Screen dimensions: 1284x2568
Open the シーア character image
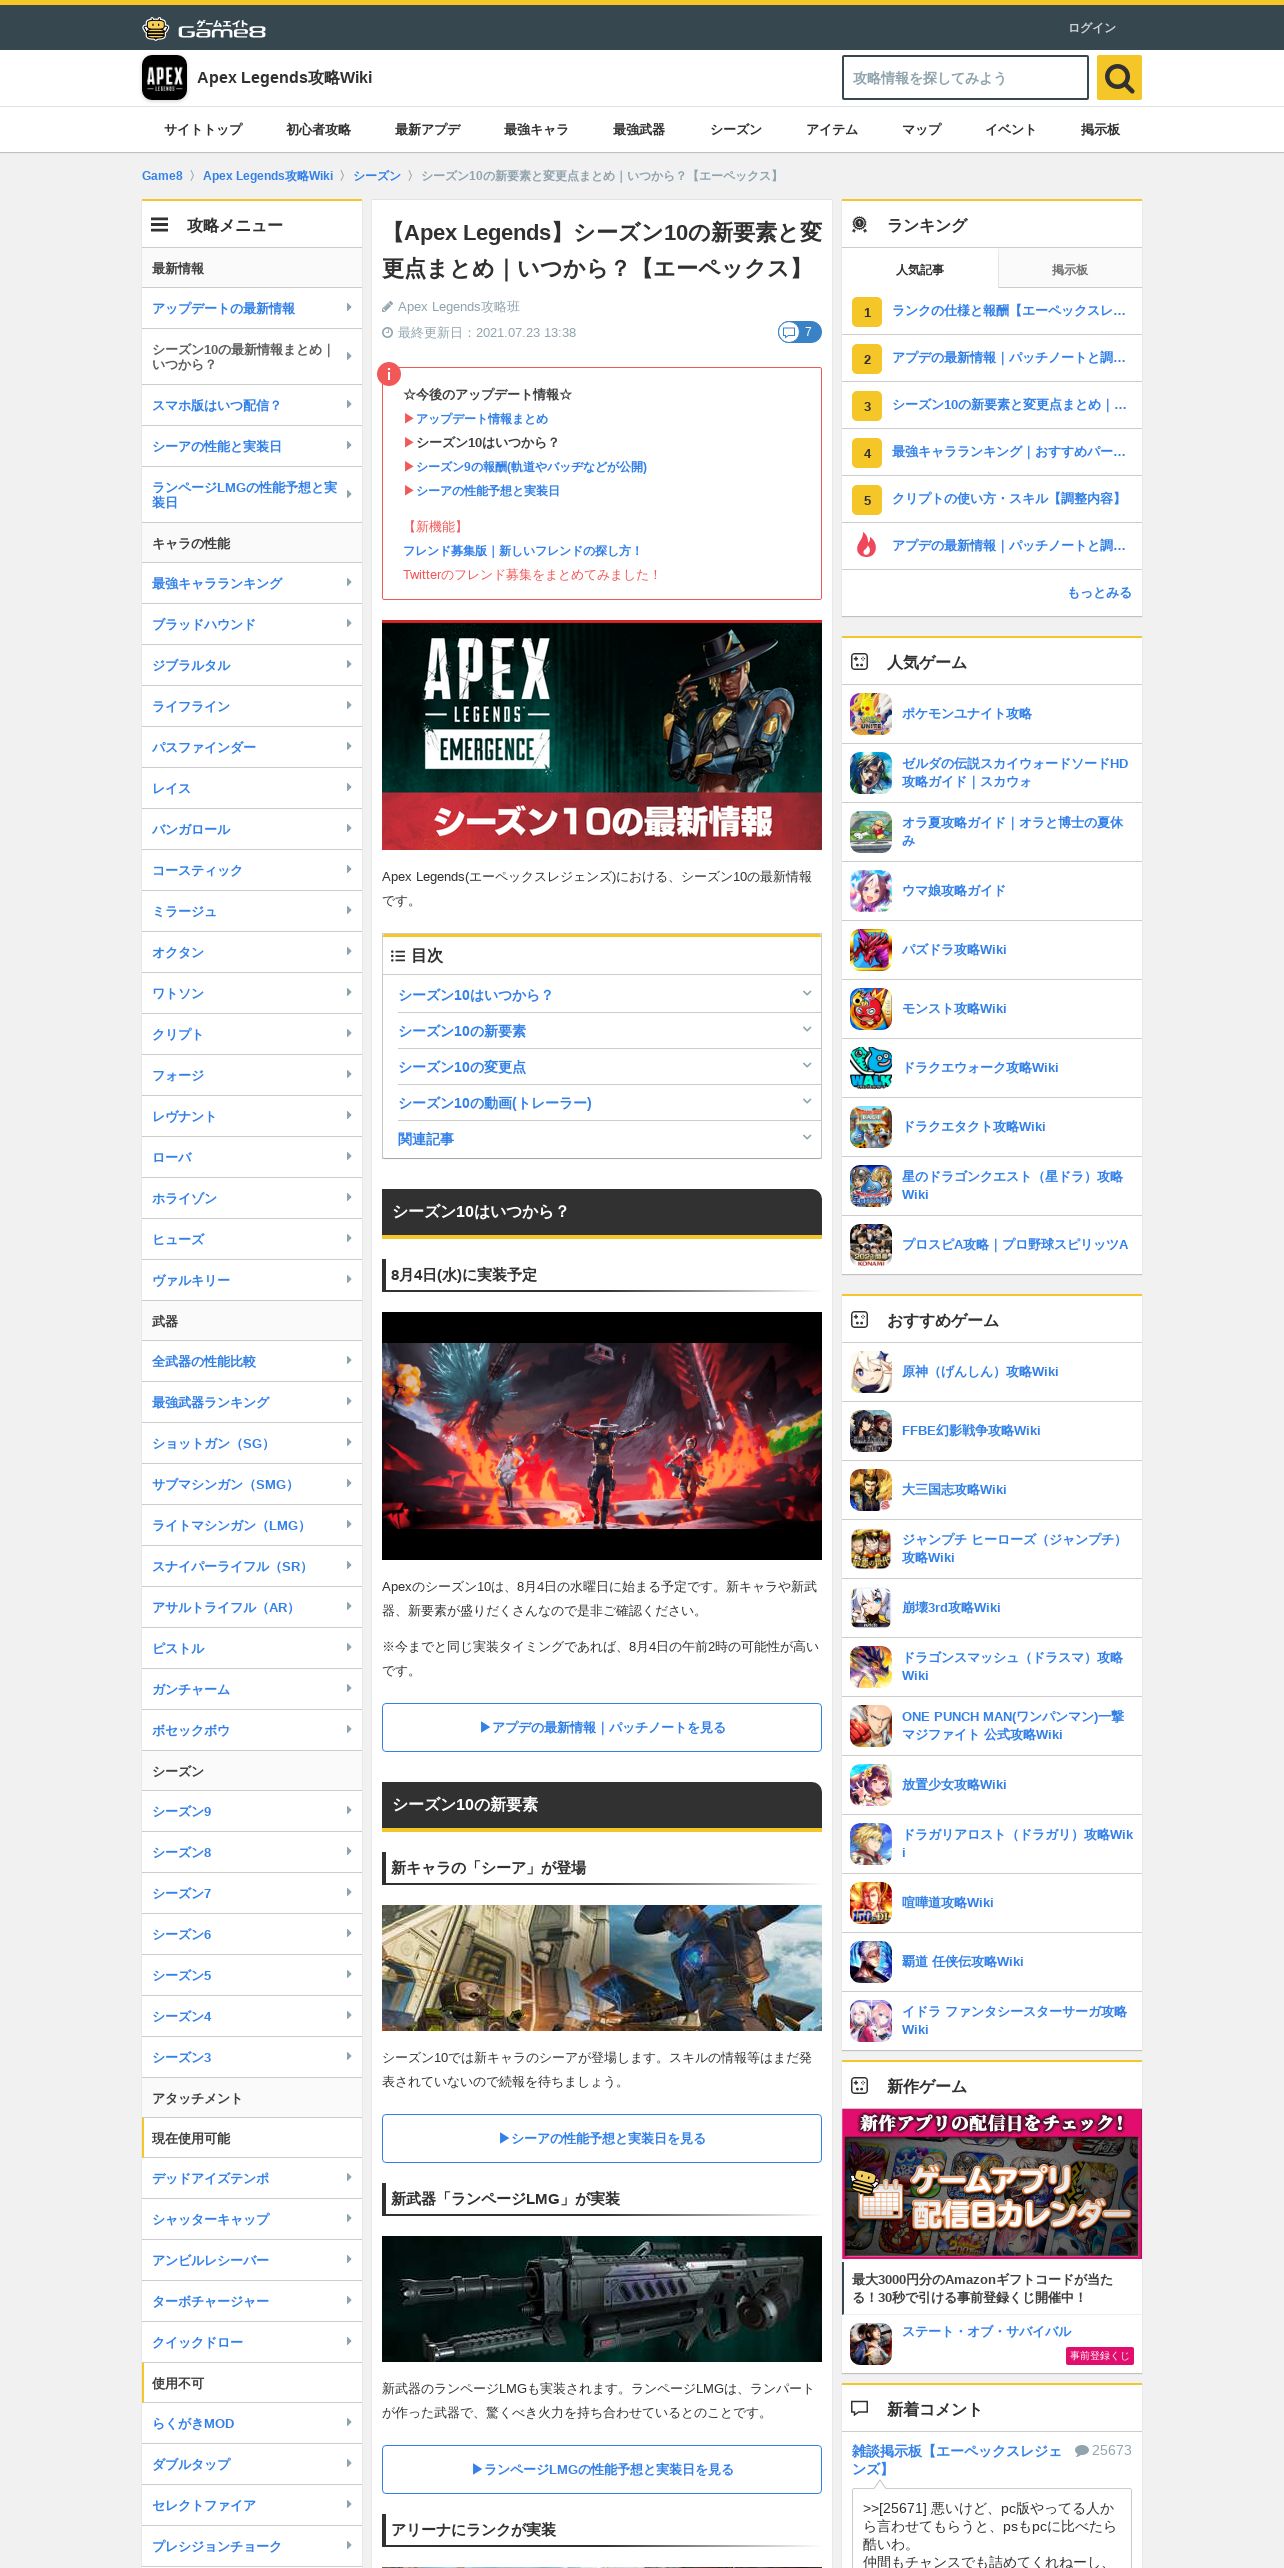pyautogui.click(x=602, y=1968)
